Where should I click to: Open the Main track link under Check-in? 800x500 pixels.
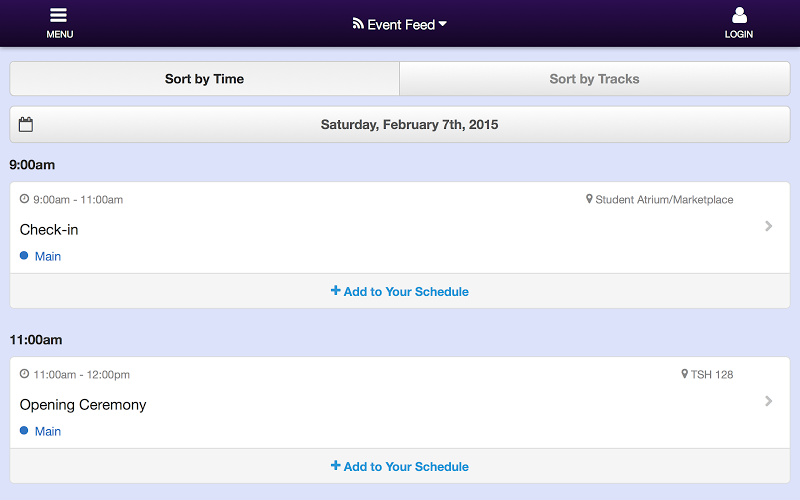pos(48,256)
